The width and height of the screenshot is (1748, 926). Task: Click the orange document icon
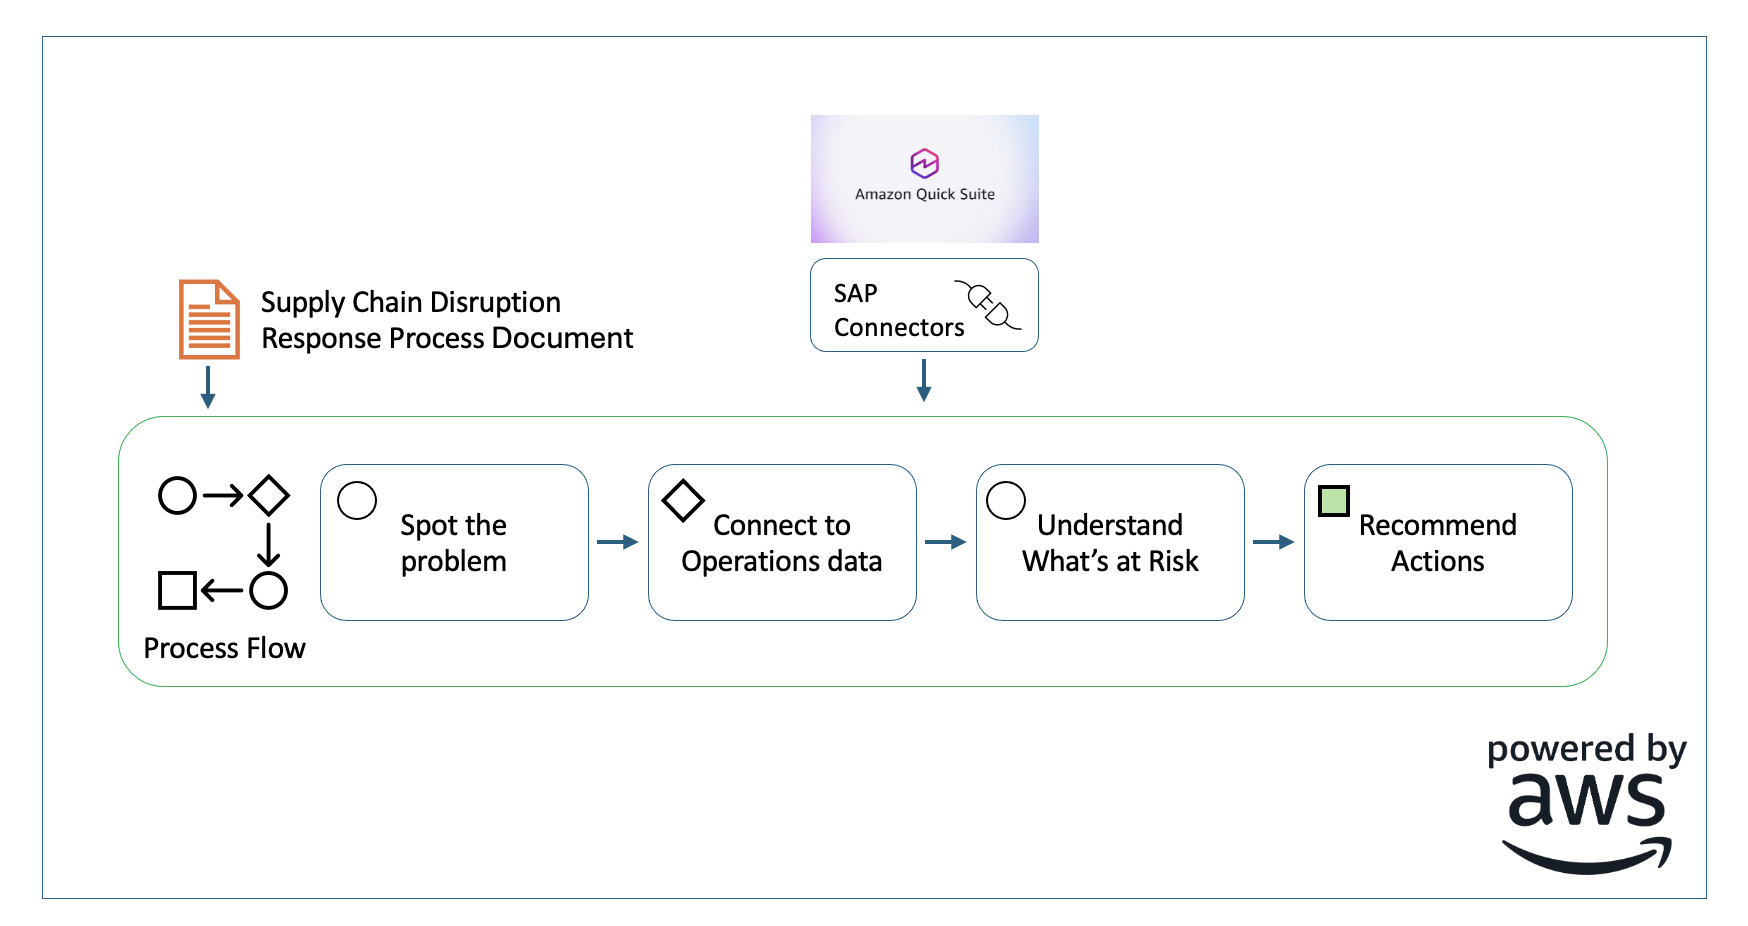click(209, 319)
